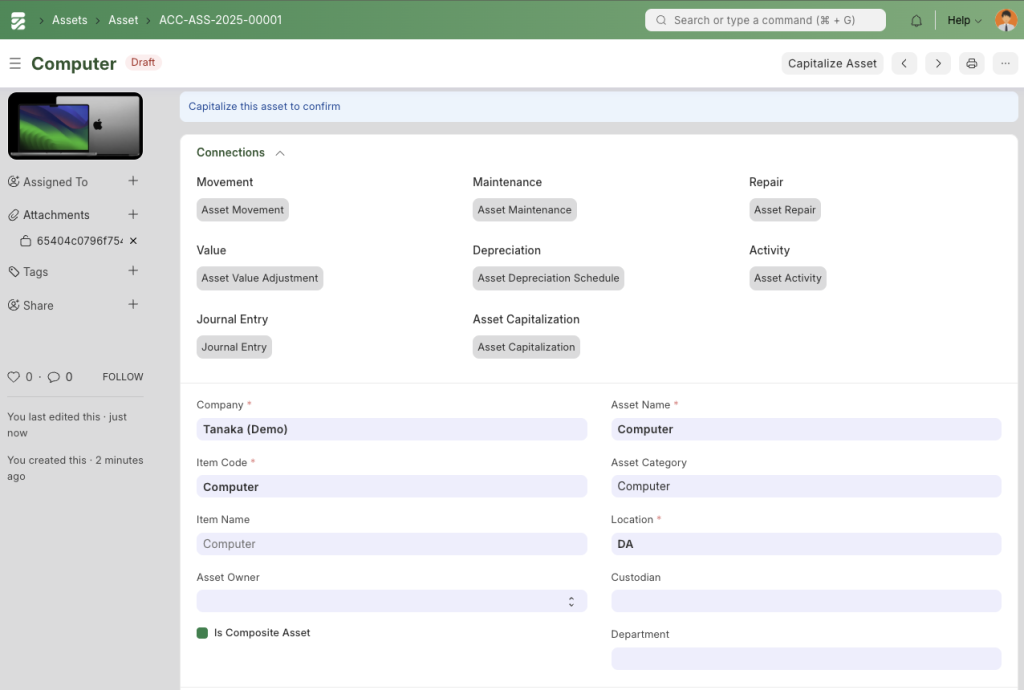Click the print icon button
1024x690 pixels.
coord(970,63)
